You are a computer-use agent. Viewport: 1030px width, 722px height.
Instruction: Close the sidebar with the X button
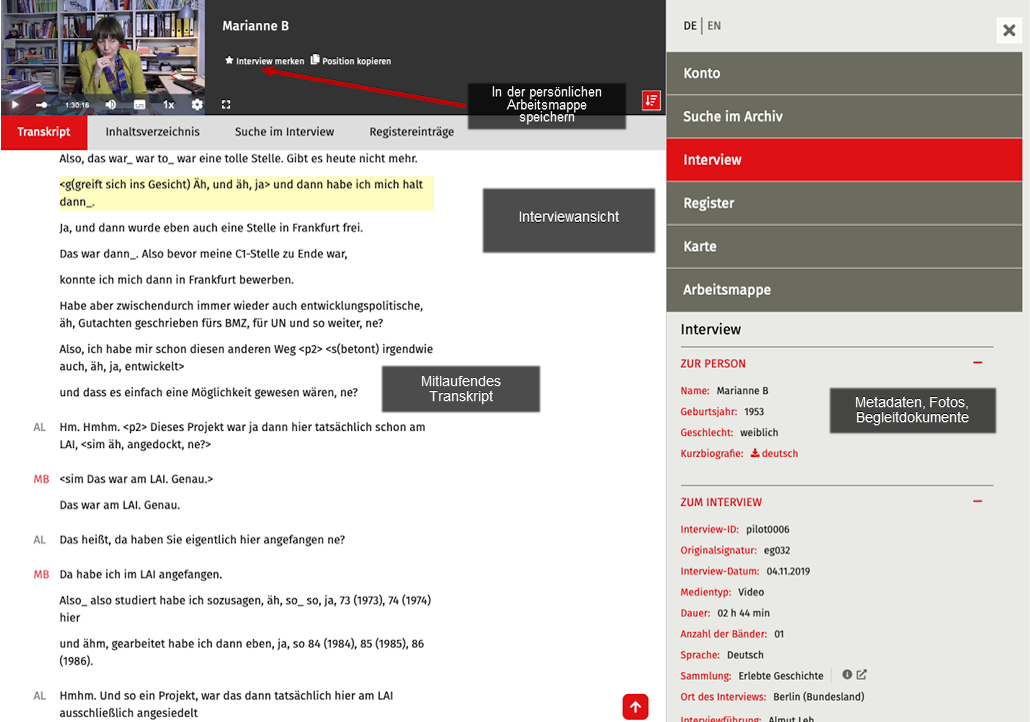[x=1009, y=30]
